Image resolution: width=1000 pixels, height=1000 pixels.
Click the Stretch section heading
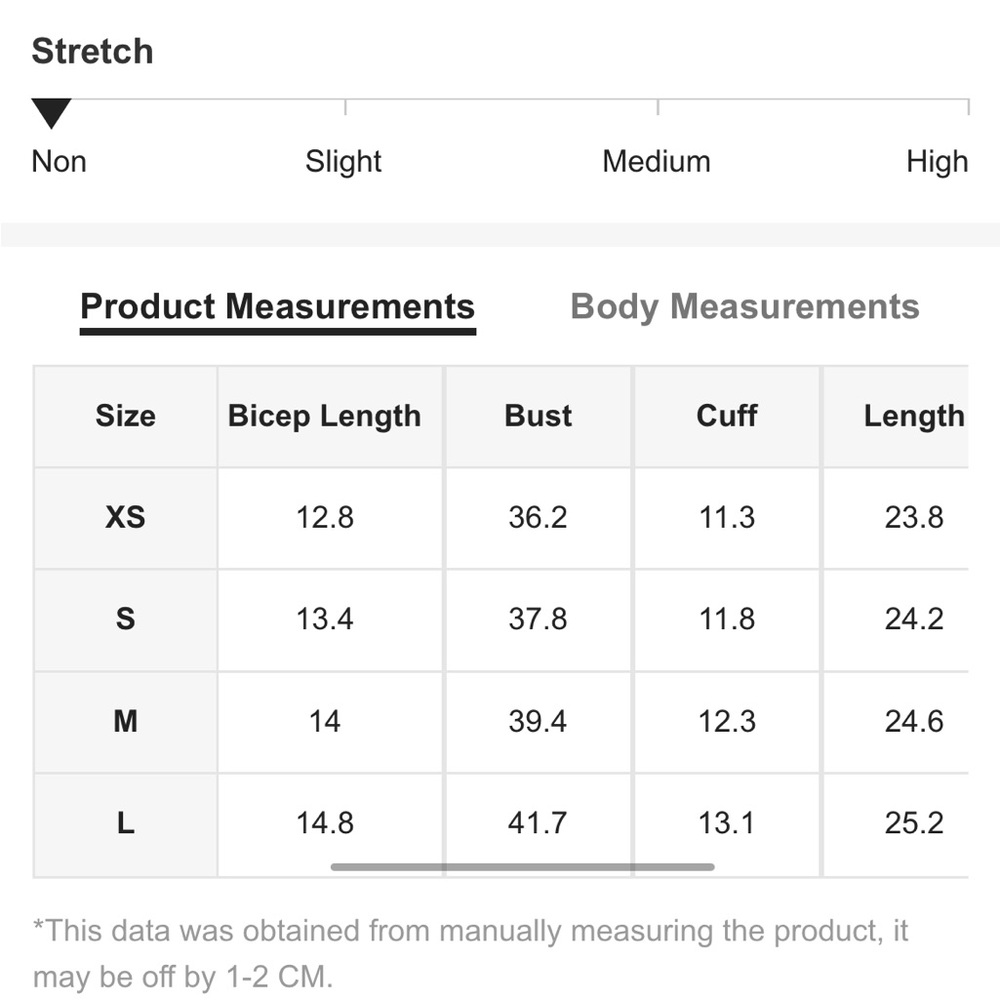pos(92,51)
